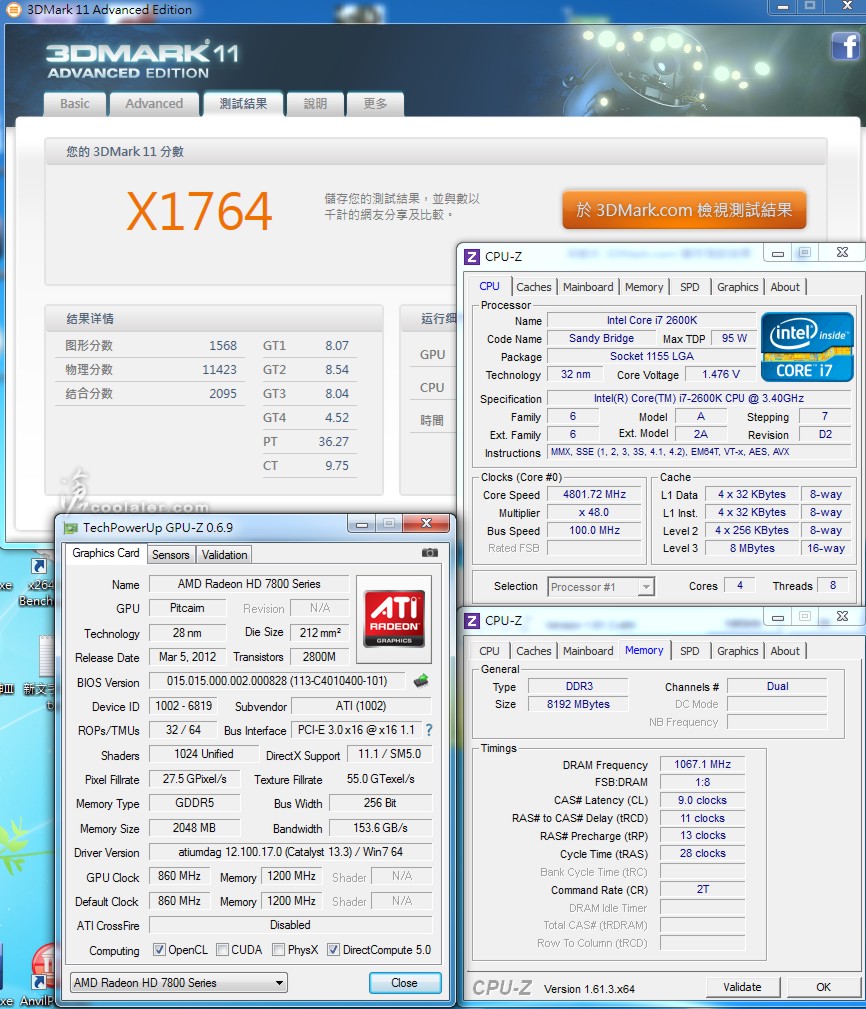The width and height of the screenshot is (866, 1009).
Task: Click the 图形分数 score 1568
Action: pyautogui.click(x=223, y=346)
